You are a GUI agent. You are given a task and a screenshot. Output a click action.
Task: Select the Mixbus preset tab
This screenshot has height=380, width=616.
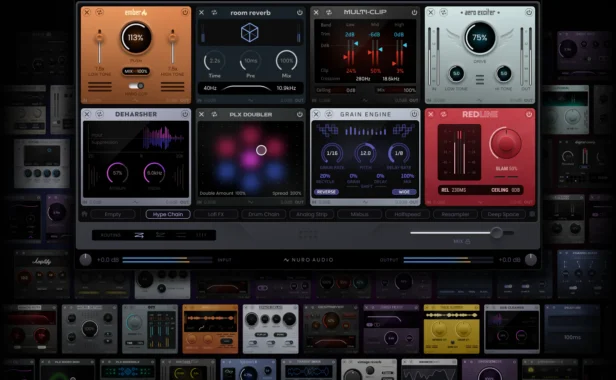[359, 214]
